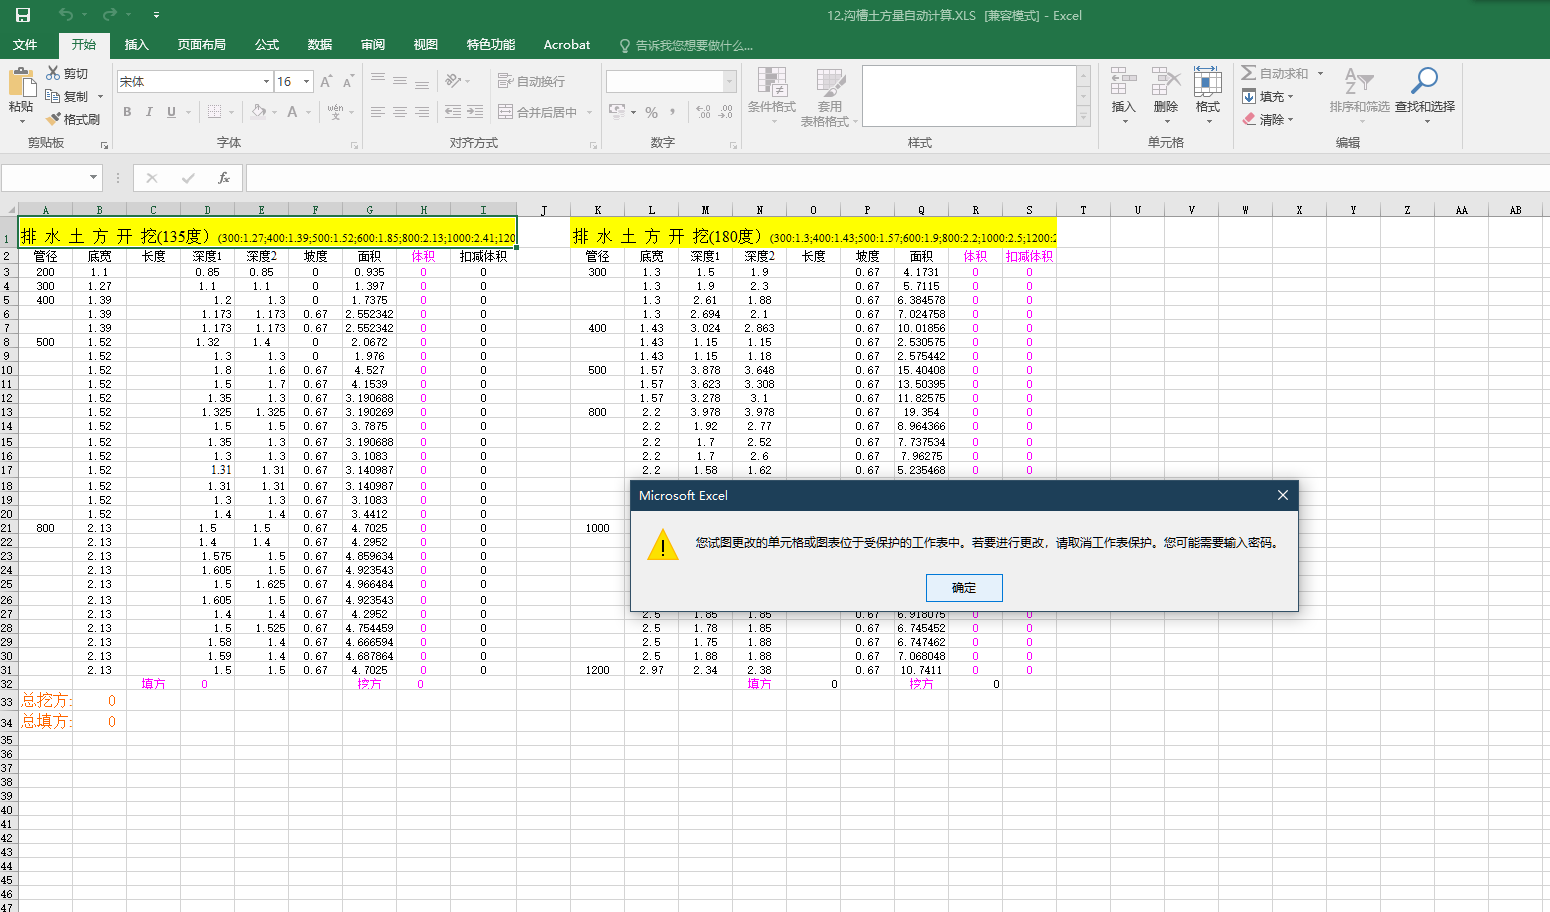Click AutoSum (自动求和) sigma icon
Screen dimensions: 1550x912
[x=1249, y=73]
